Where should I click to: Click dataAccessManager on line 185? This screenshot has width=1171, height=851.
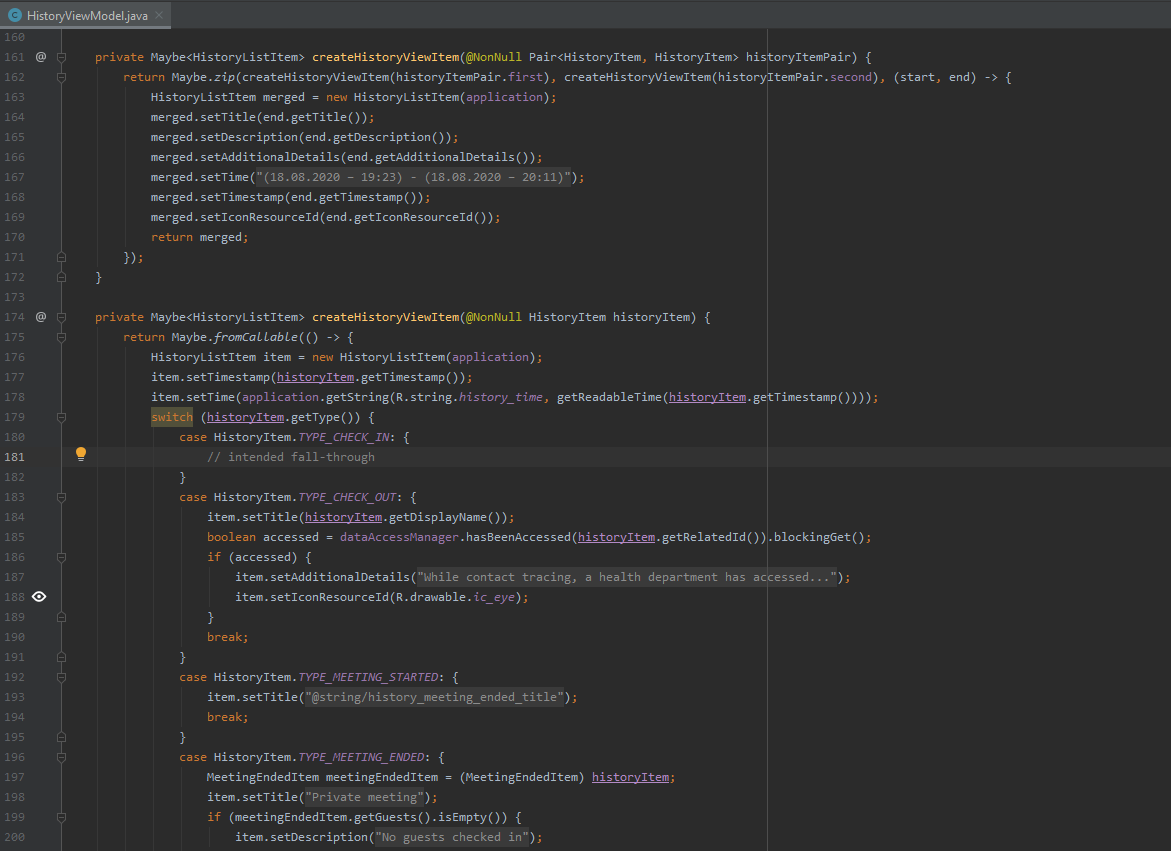tap(400, 537)
